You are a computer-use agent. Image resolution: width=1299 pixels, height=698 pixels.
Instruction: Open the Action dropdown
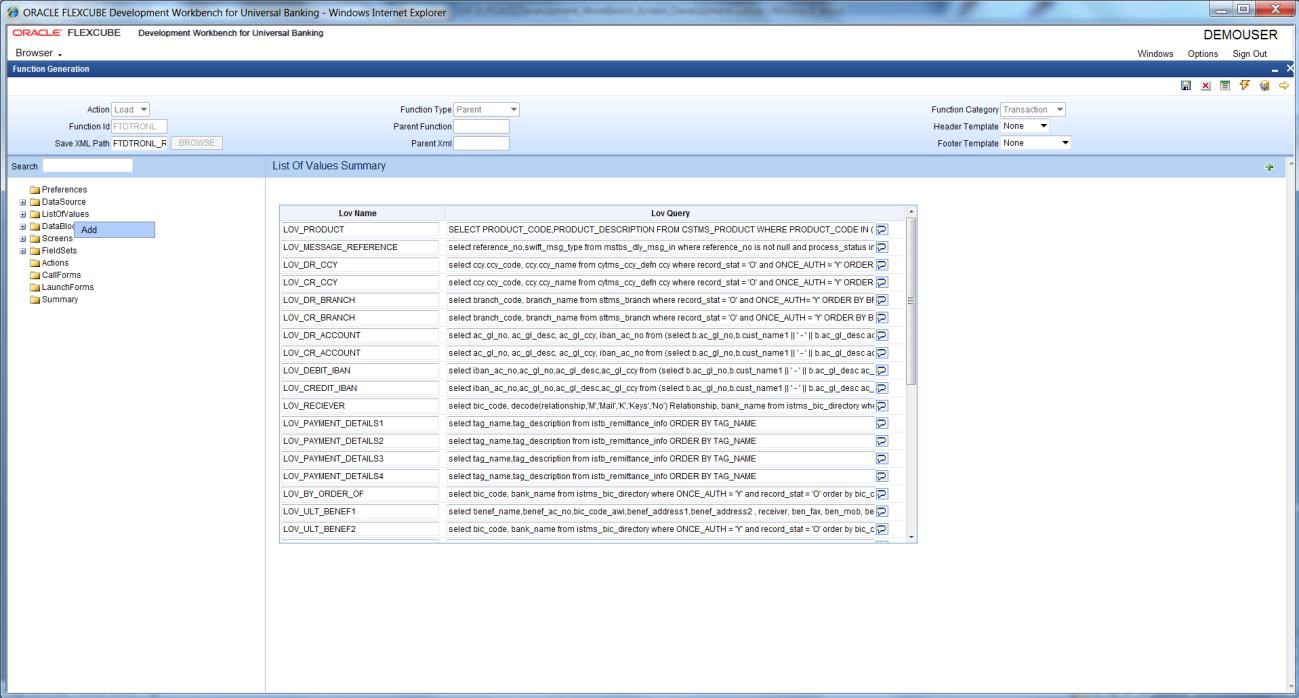pyautogui.click(x=131, y=109)
